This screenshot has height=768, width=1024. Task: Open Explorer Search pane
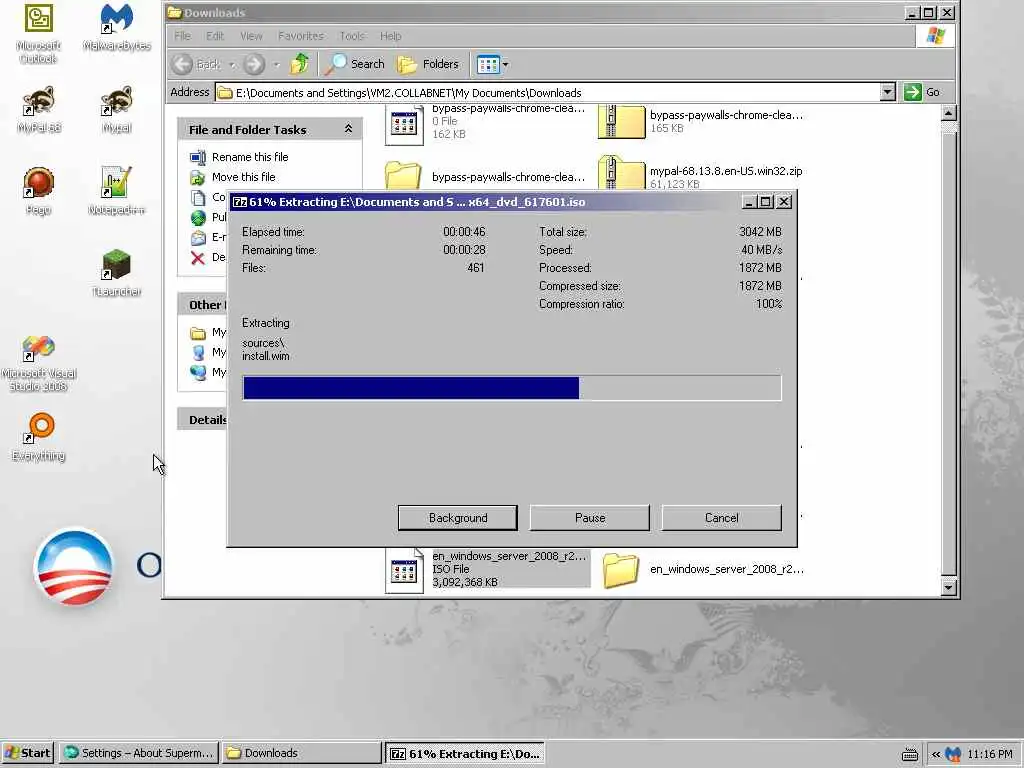(x=356, y=64)
